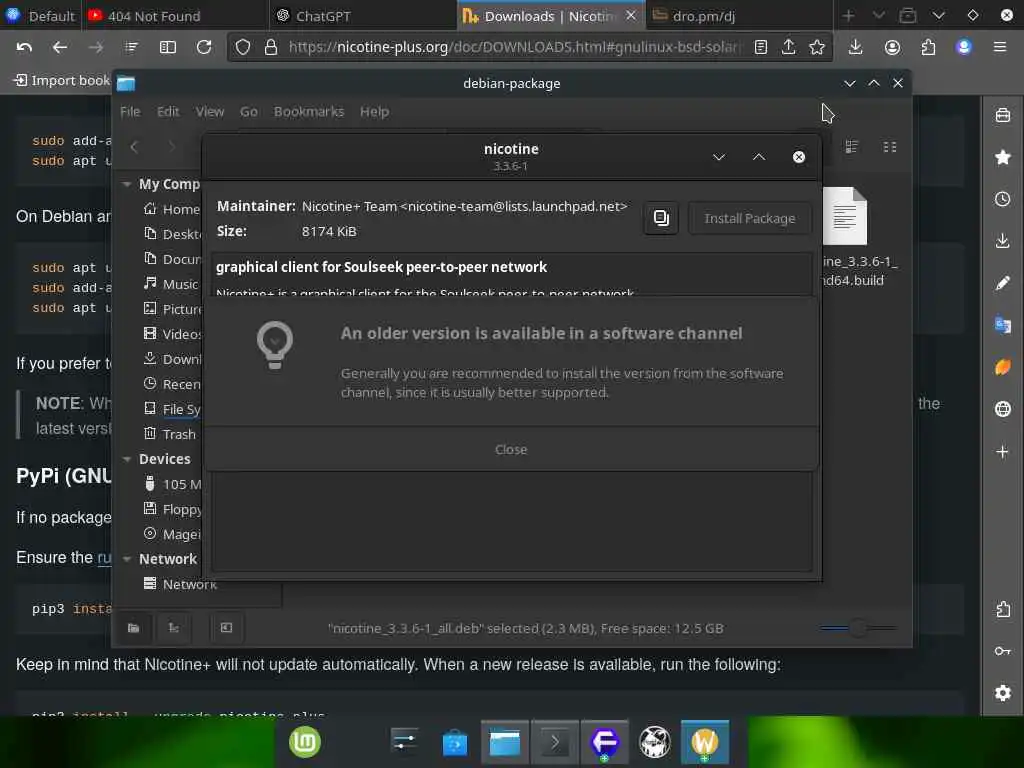Hide the sidebar in file manager status bar
Screen dimensions: 1024x768
226,628
